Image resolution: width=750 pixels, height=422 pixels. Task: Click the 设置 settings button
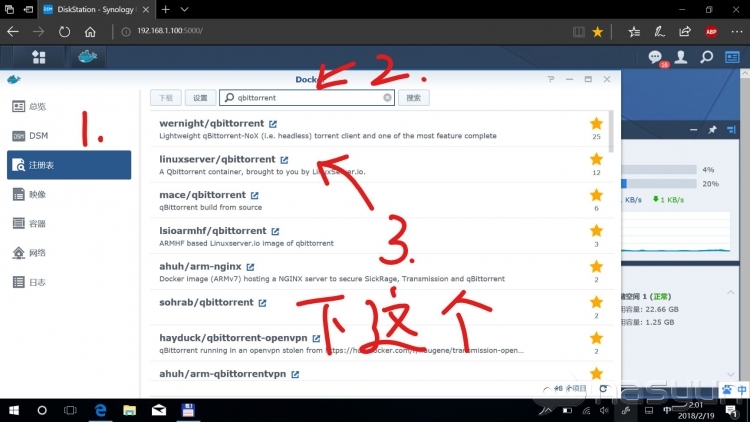click(200, 98)
